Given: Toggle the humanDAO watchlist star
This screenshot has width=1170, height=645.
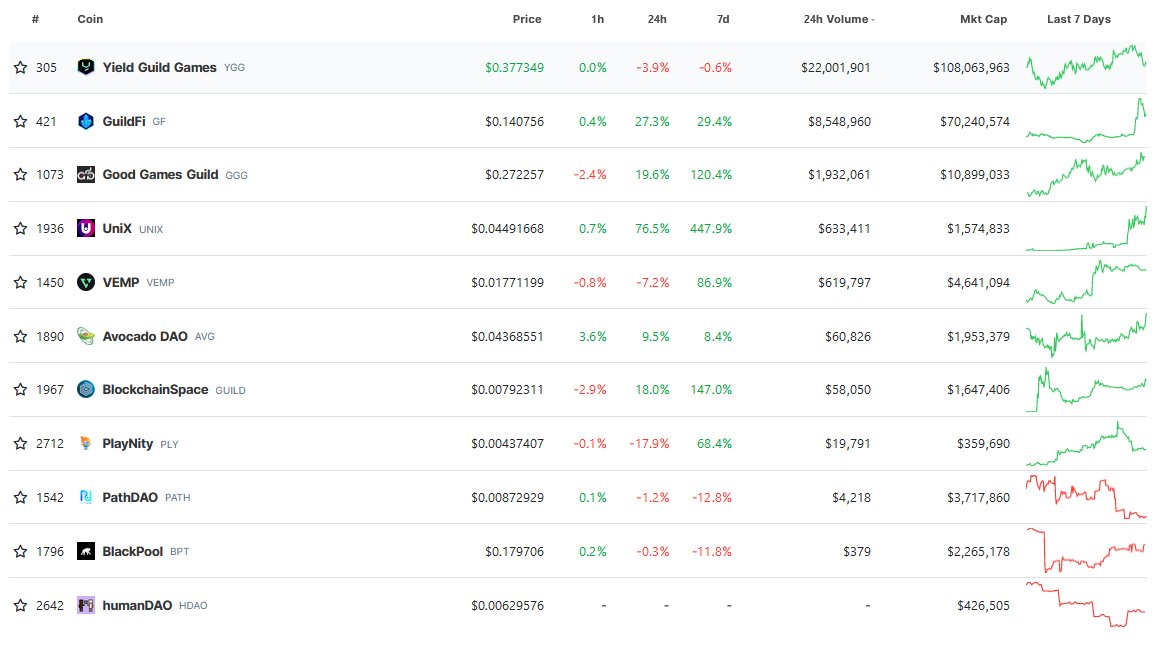Looking at the screenshot, I should point(20,605).
